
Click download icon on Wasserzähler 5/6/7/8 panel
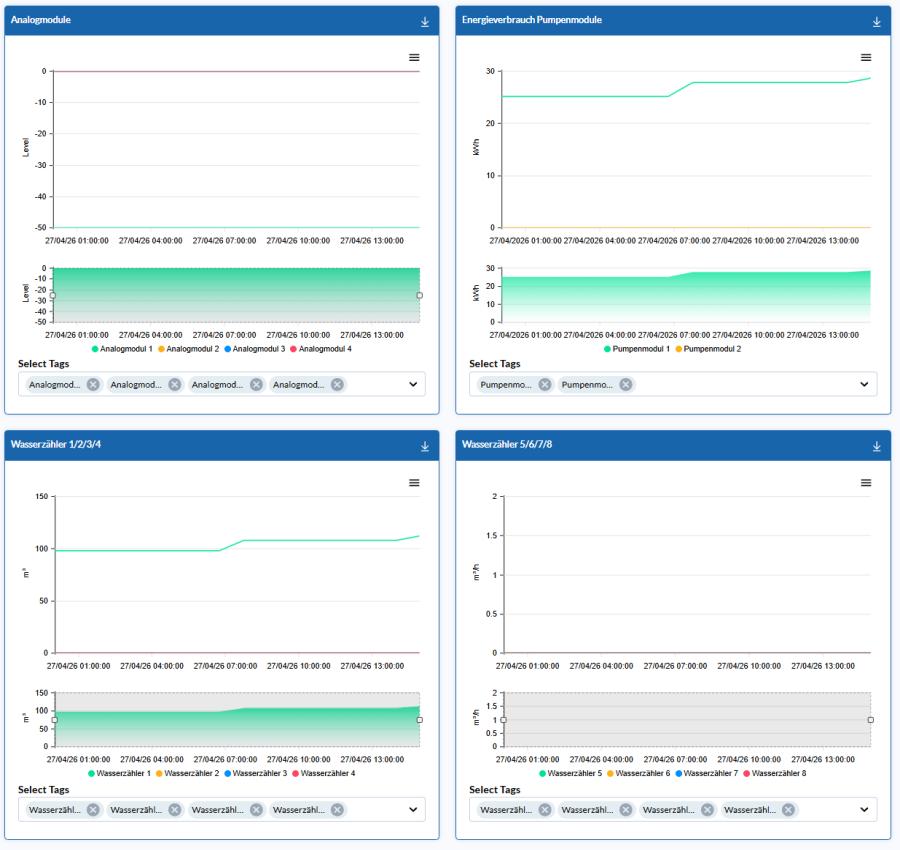click(877, 446)
